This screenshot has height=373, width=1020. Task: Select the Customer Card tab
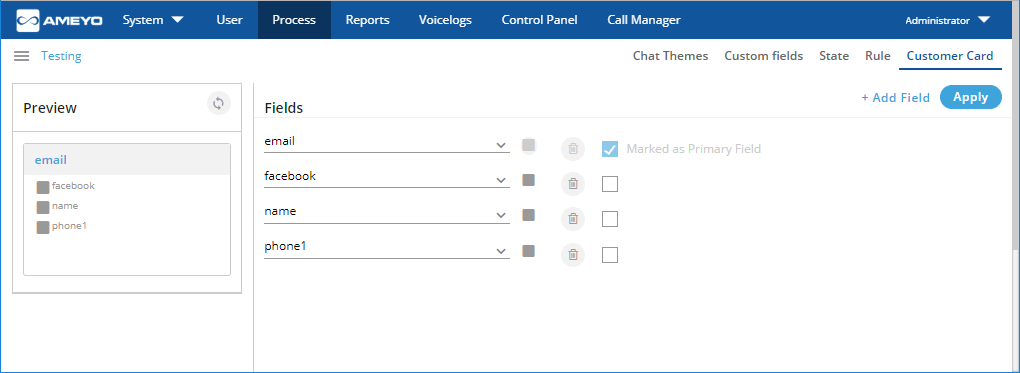pos(950,56)
